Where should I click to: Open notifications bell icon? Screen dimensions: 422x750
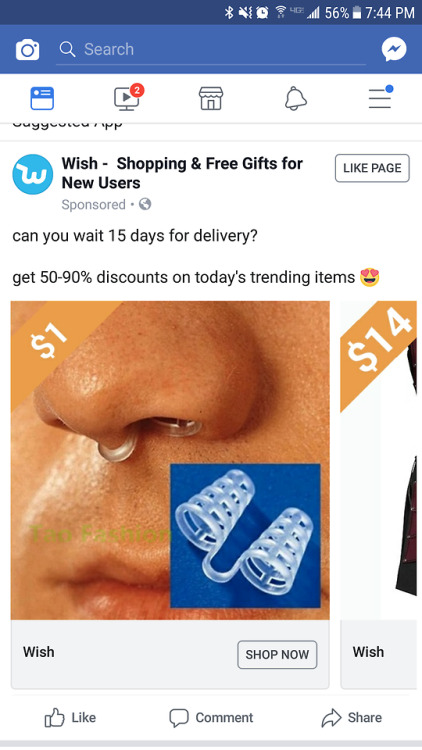(x=296, y=99)
